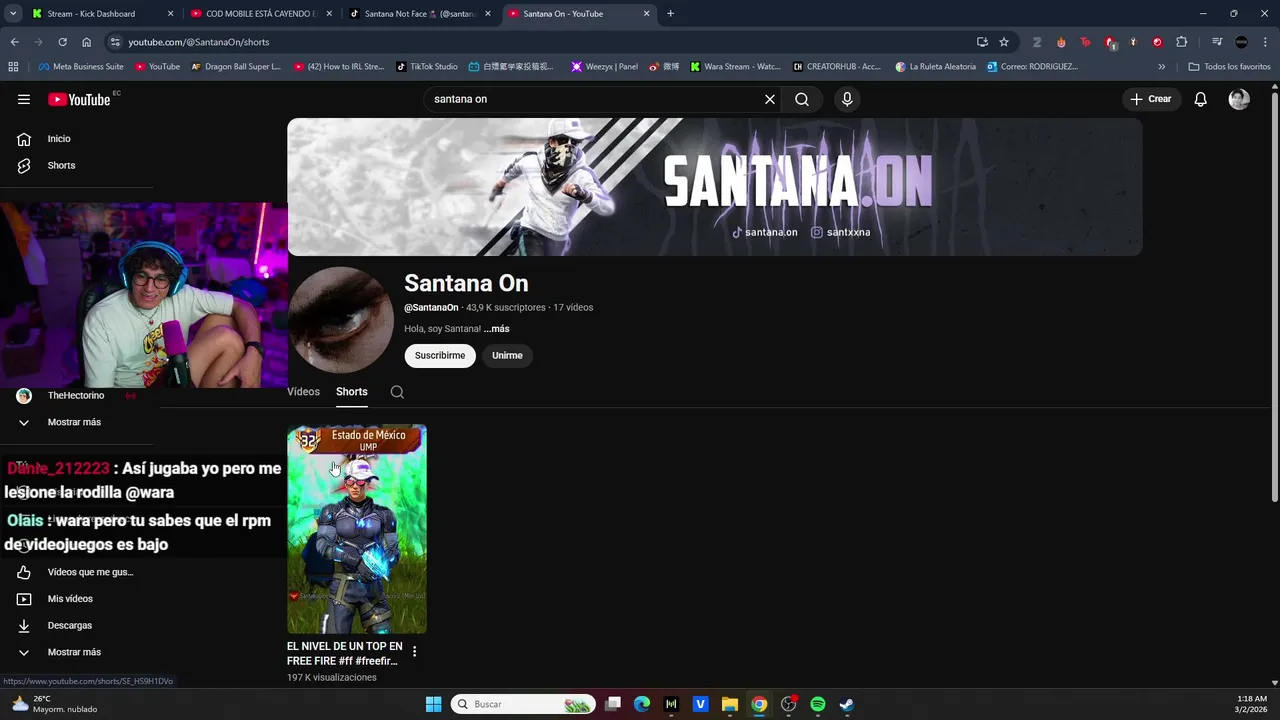Open options menu for the Free Fire short
This screenshot has height=720, width=1280.
(414, 651)
